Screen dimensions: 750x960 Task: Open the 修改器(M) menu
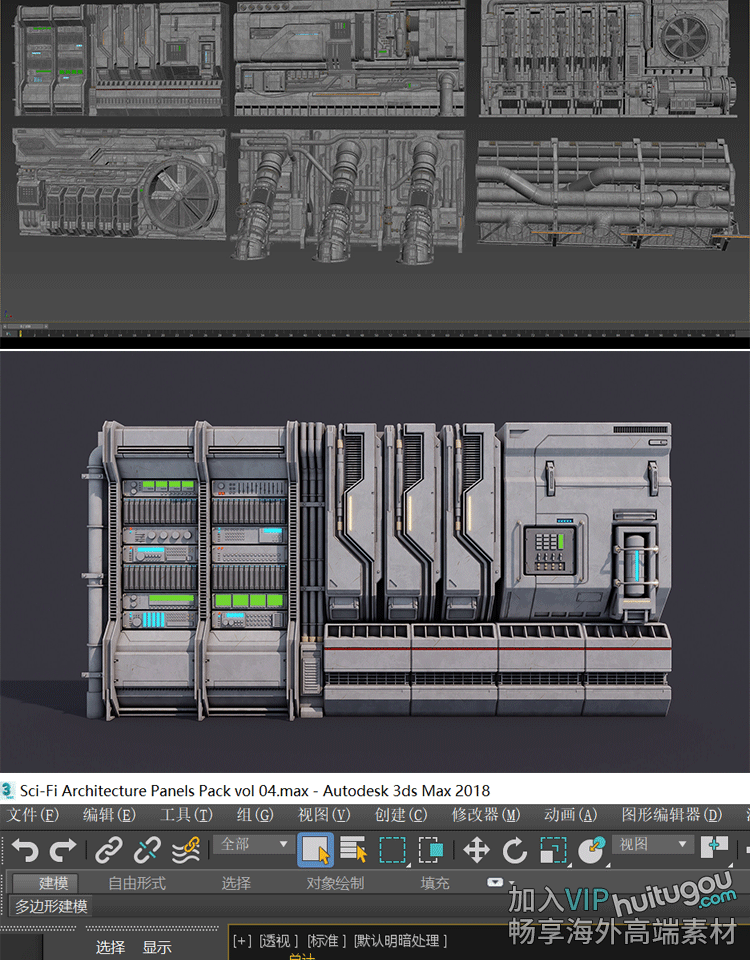tap(486, 815)
